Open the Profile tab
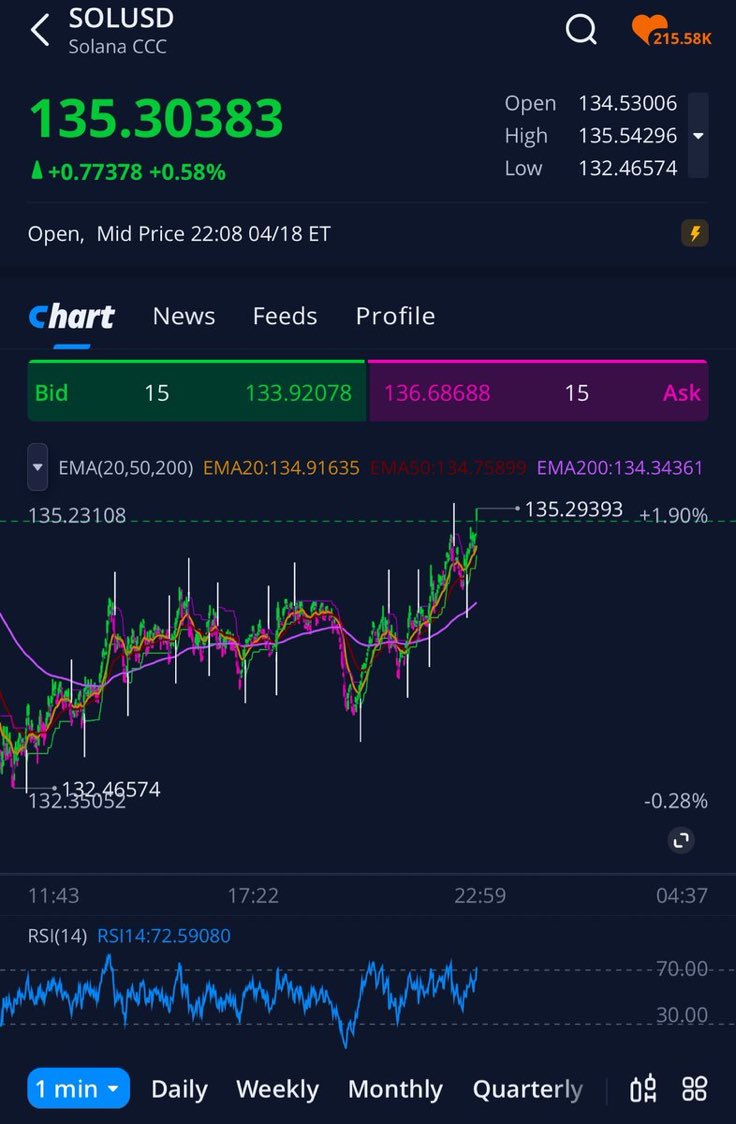The image size is (736, 1124). point(396,316)
